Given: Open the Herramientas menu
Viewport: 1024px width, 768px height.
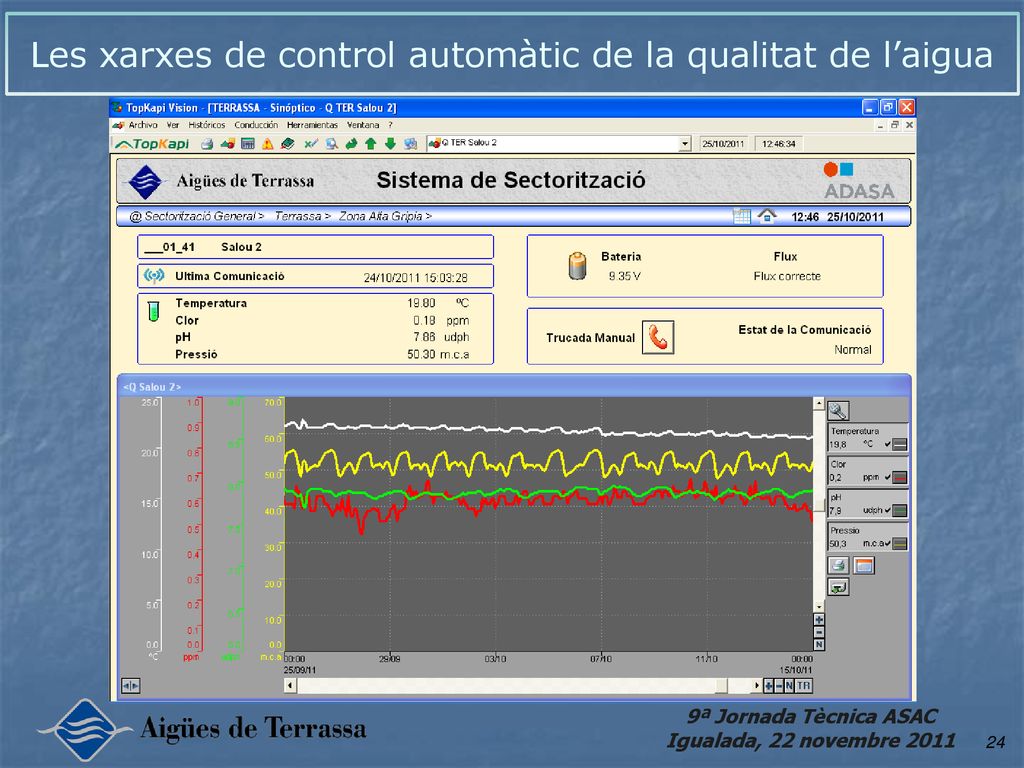Looking at the screenshot, I should tap(312, 125).
